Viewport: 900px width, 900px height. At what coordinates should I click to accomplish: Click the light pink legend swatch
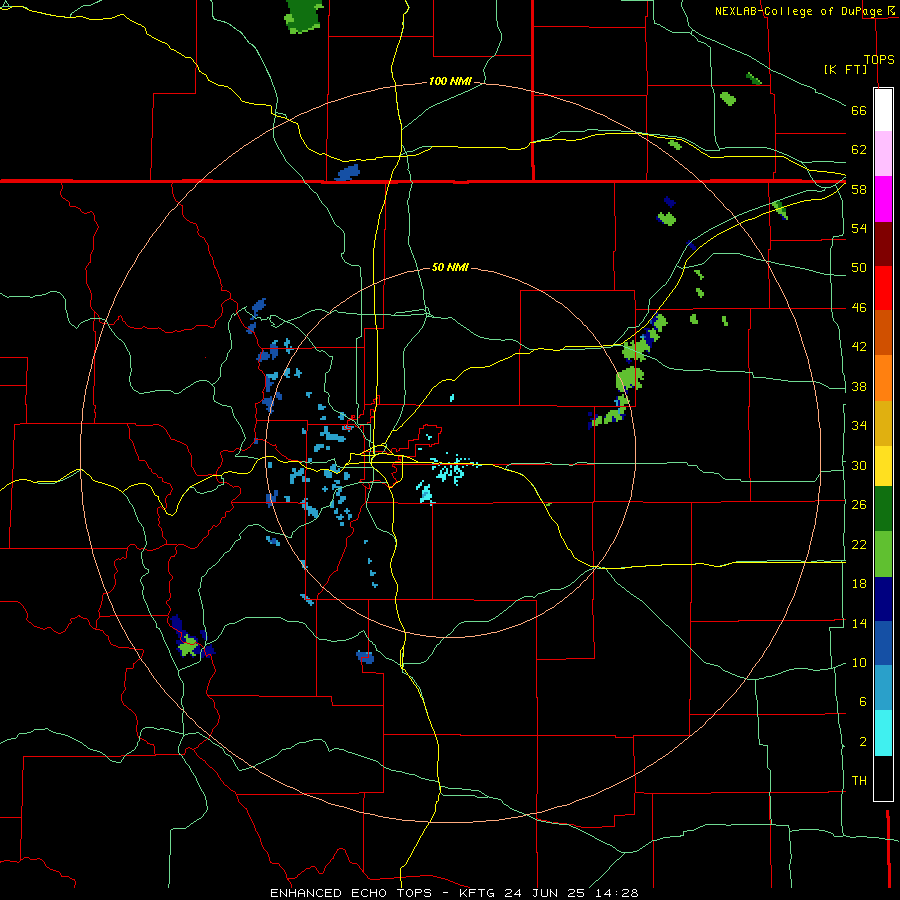[x=883, y=154]
